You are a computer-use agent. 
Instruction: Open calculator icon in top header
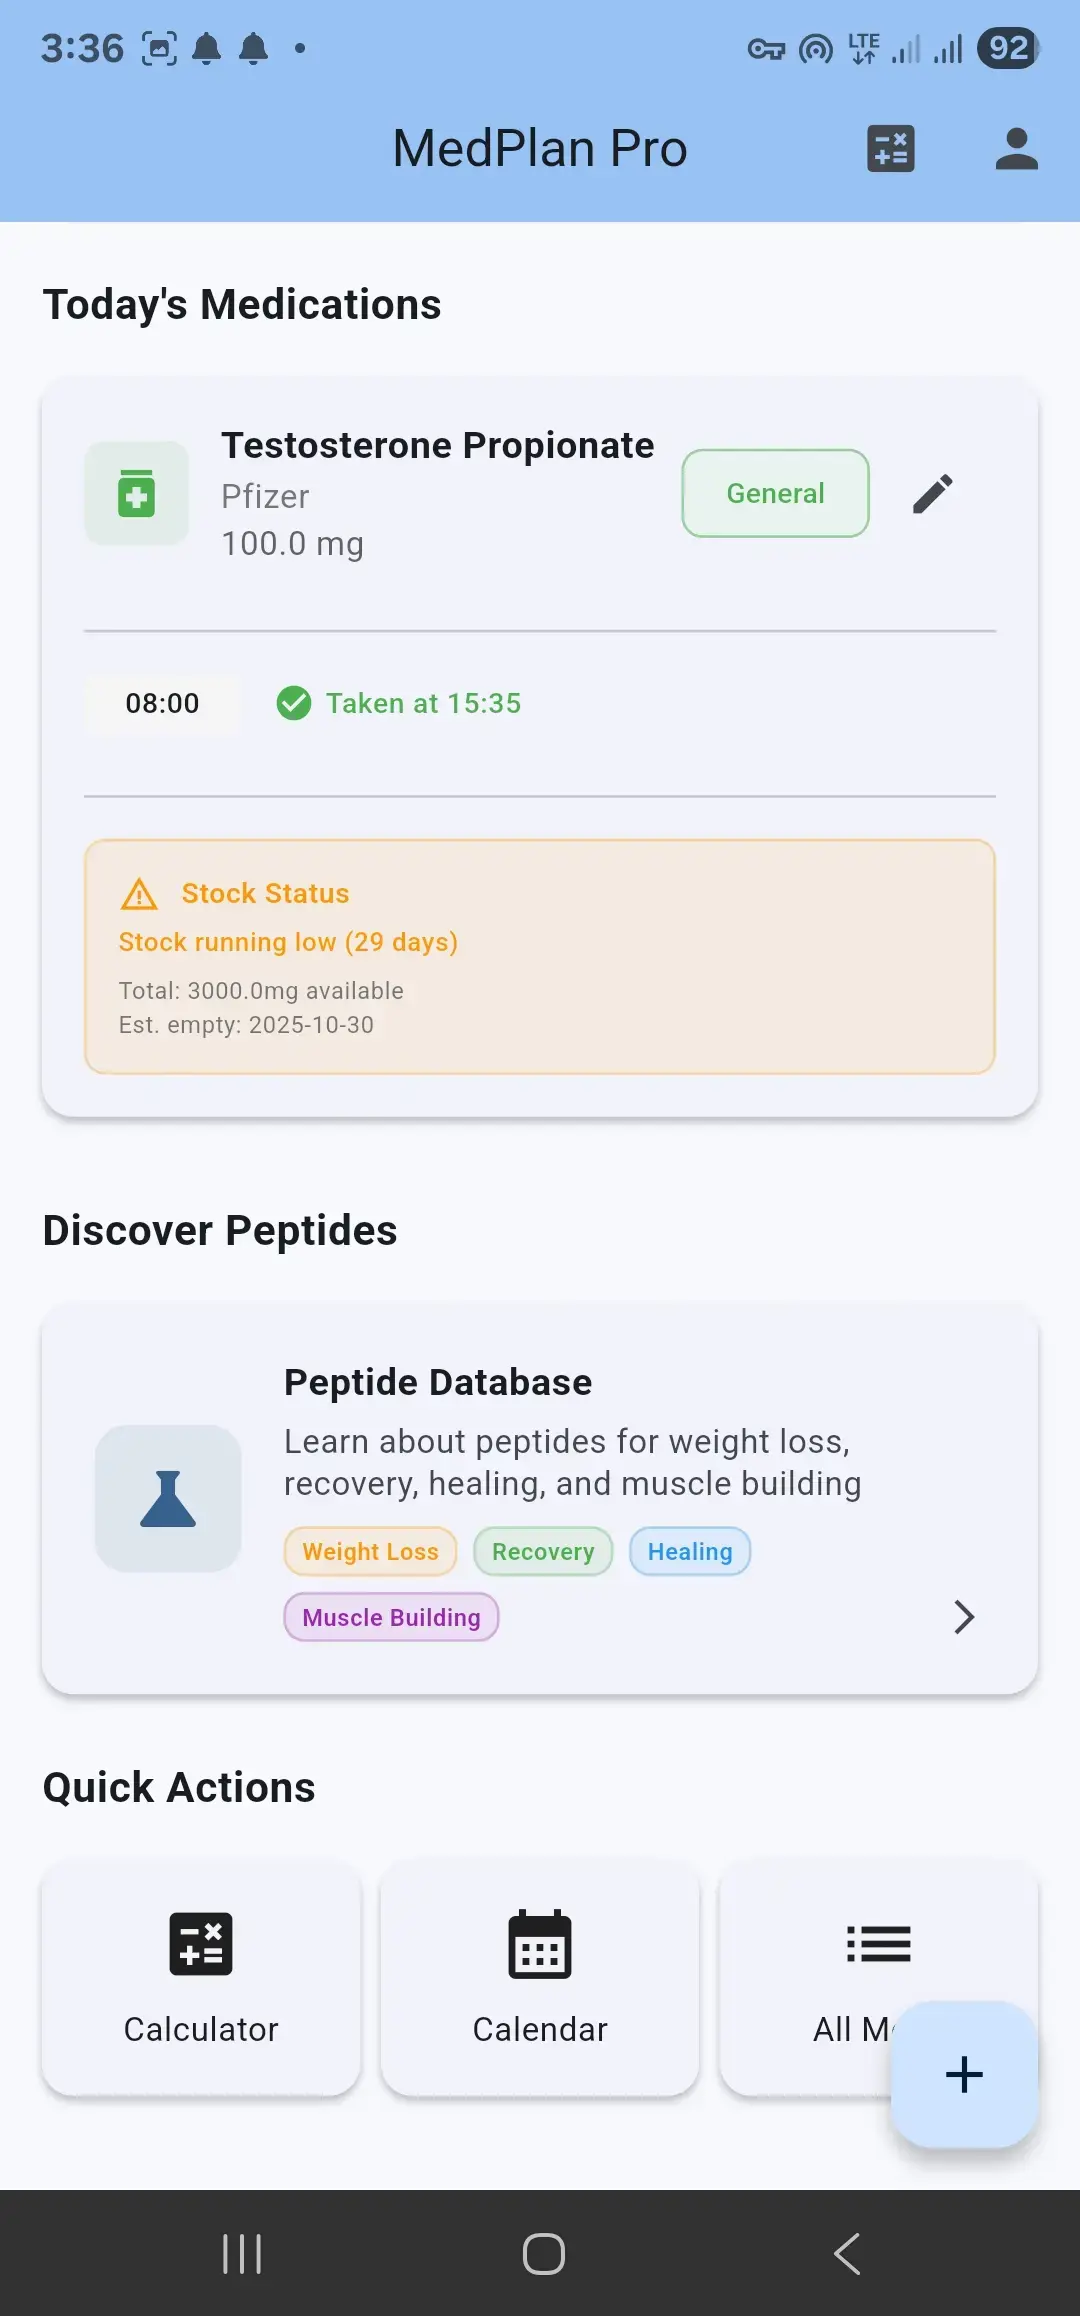click(x=890, y=149)
